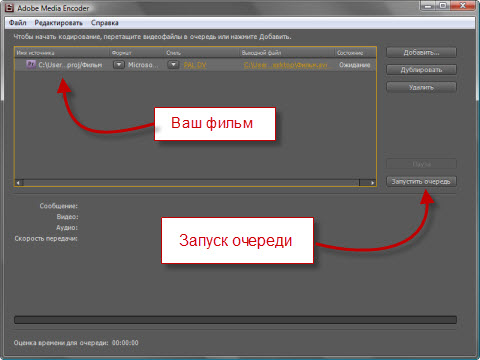480x360 pixels.
Task: Open the Редактировать menu
Action: point(59,23)
